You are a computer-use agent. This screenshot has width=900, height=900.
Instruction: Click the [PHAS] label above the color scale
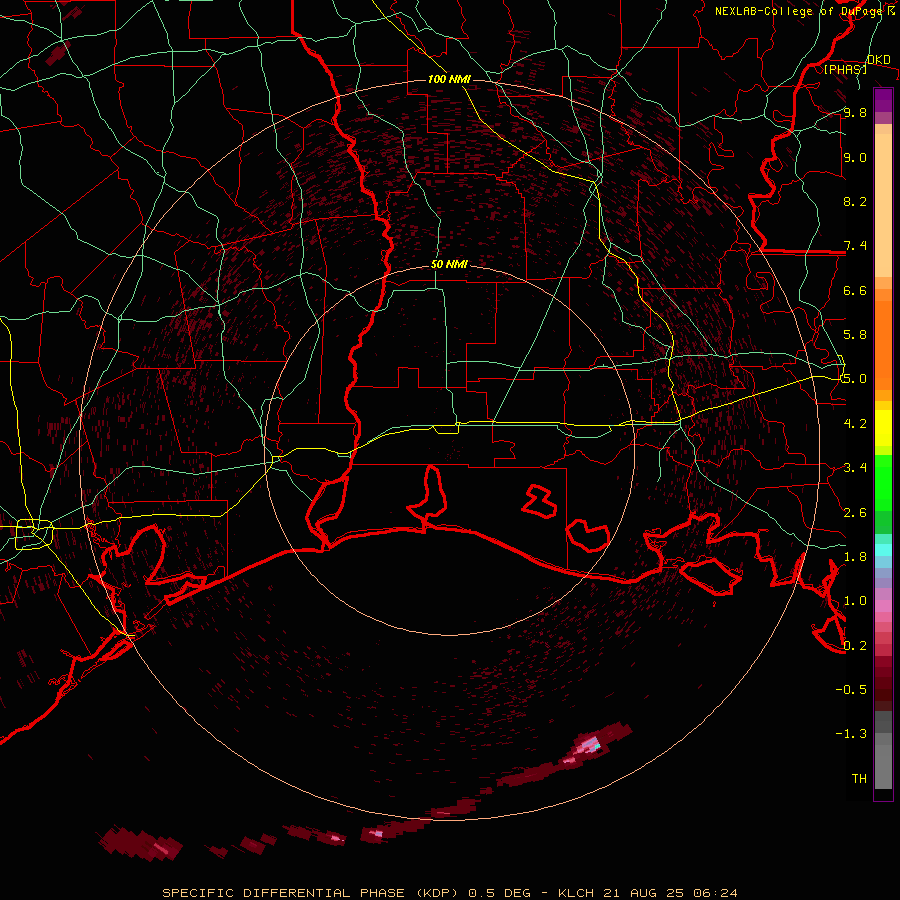(x=845, y=69)
